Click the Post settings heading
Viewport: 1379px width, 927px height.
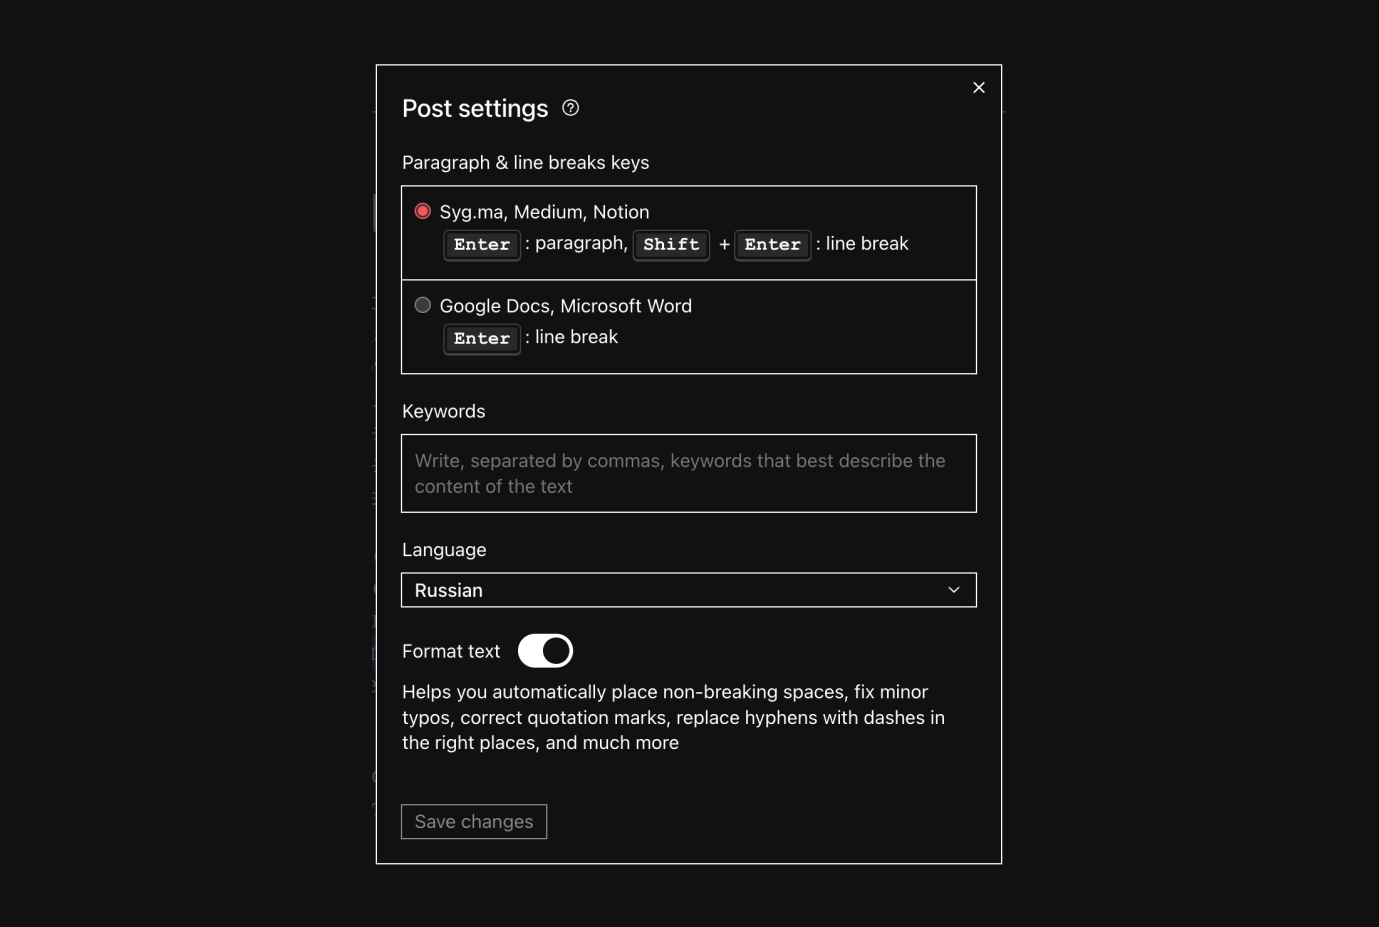[x=475, y=108]
